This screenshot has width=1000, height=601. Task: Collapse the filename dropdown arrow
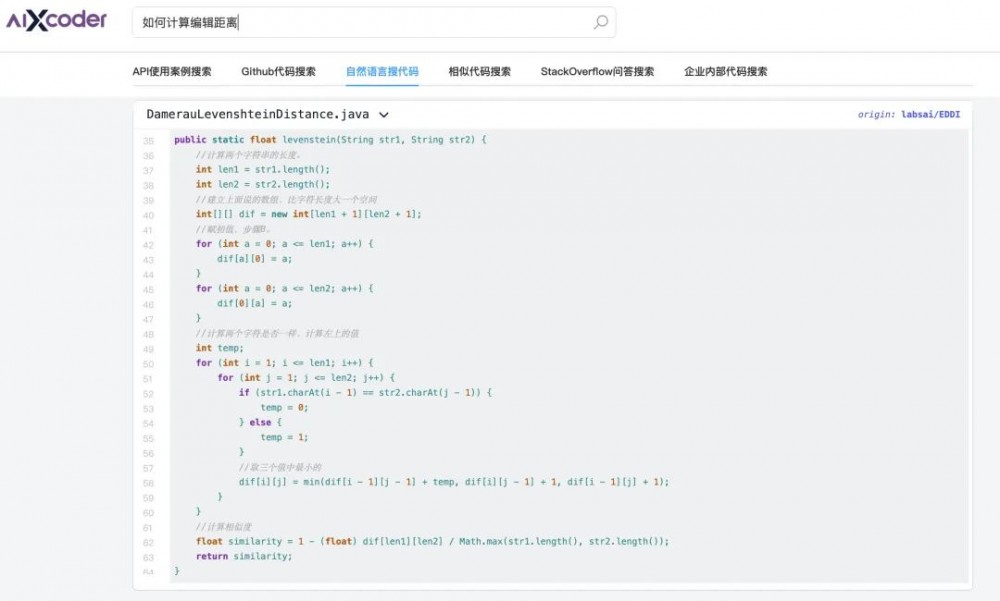pos(385,114)
